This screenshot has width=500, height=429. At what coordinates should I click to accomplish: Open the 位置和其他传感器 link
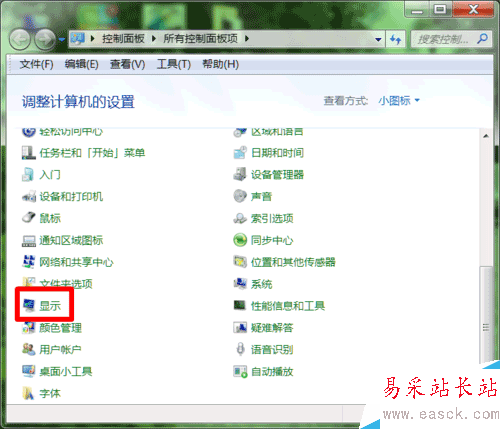[293, 262]
